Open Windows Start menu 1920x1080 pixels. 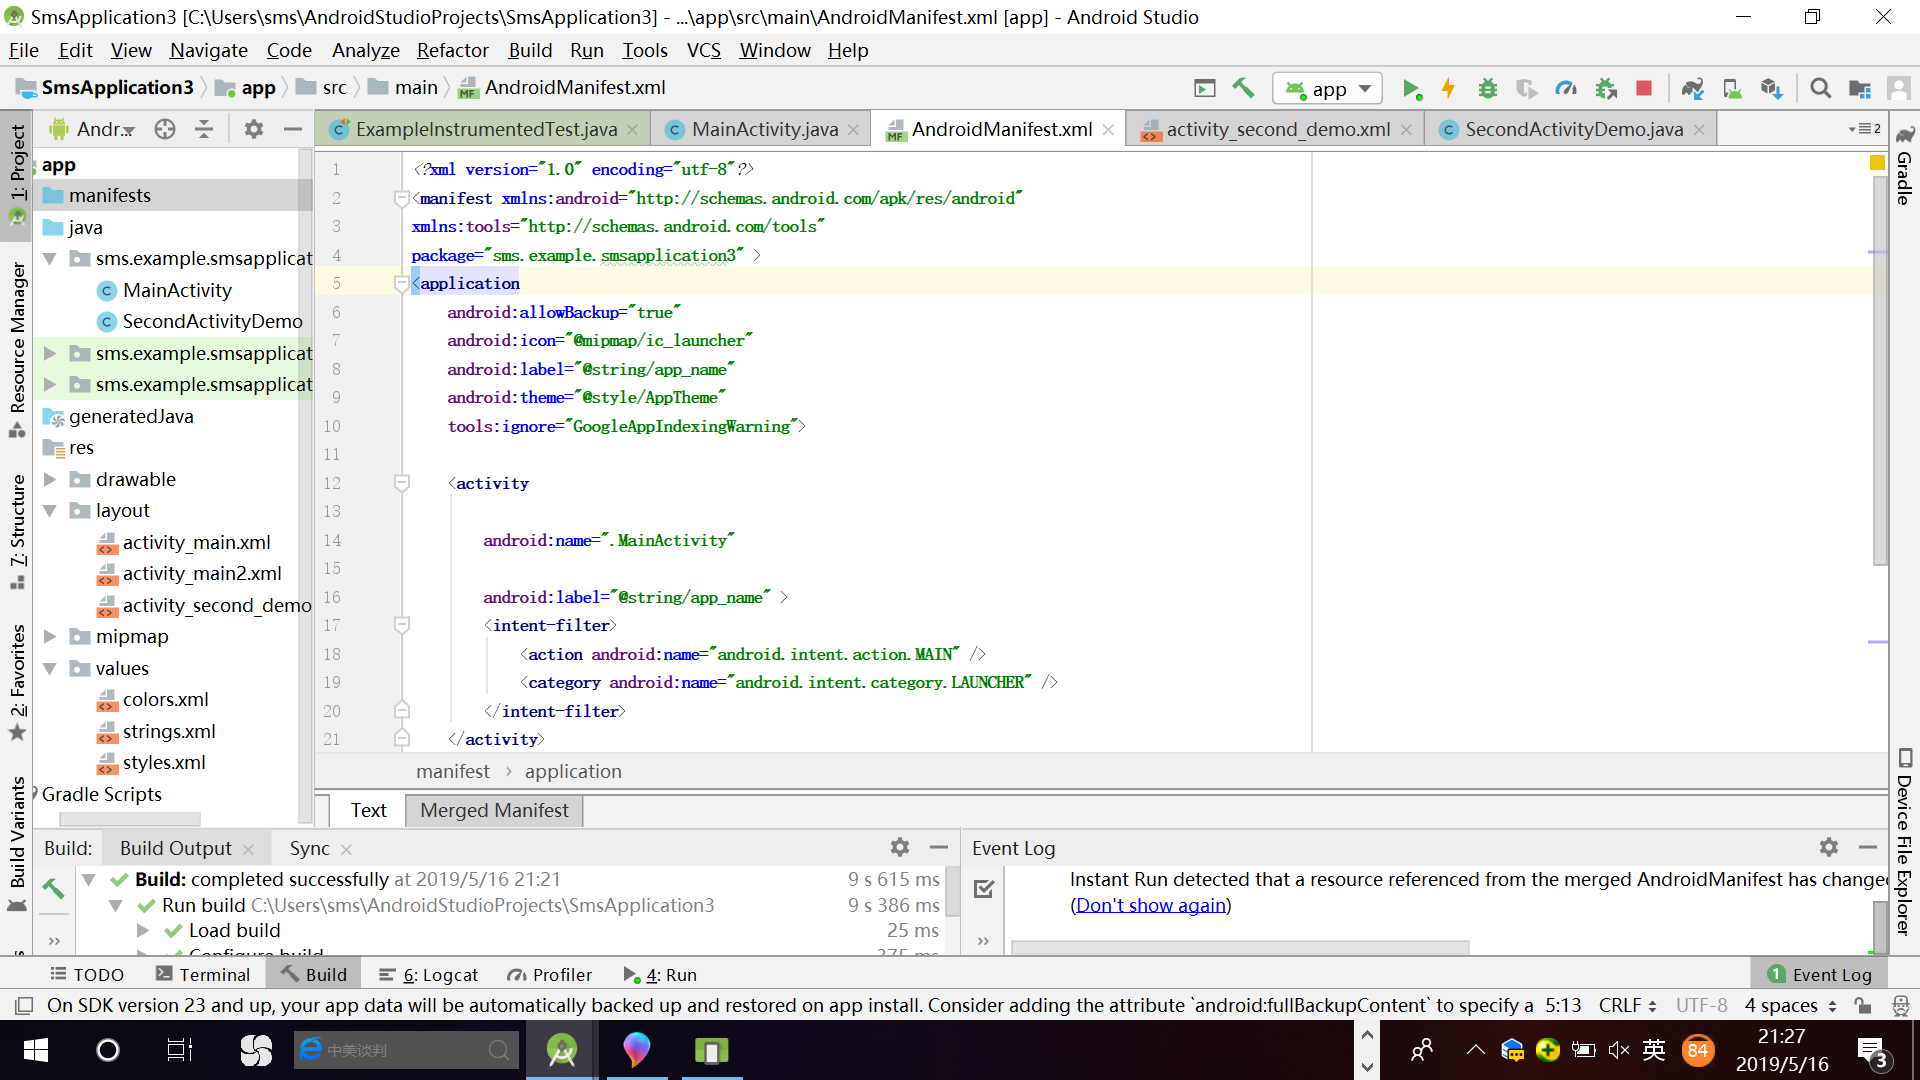[35, 1050]
